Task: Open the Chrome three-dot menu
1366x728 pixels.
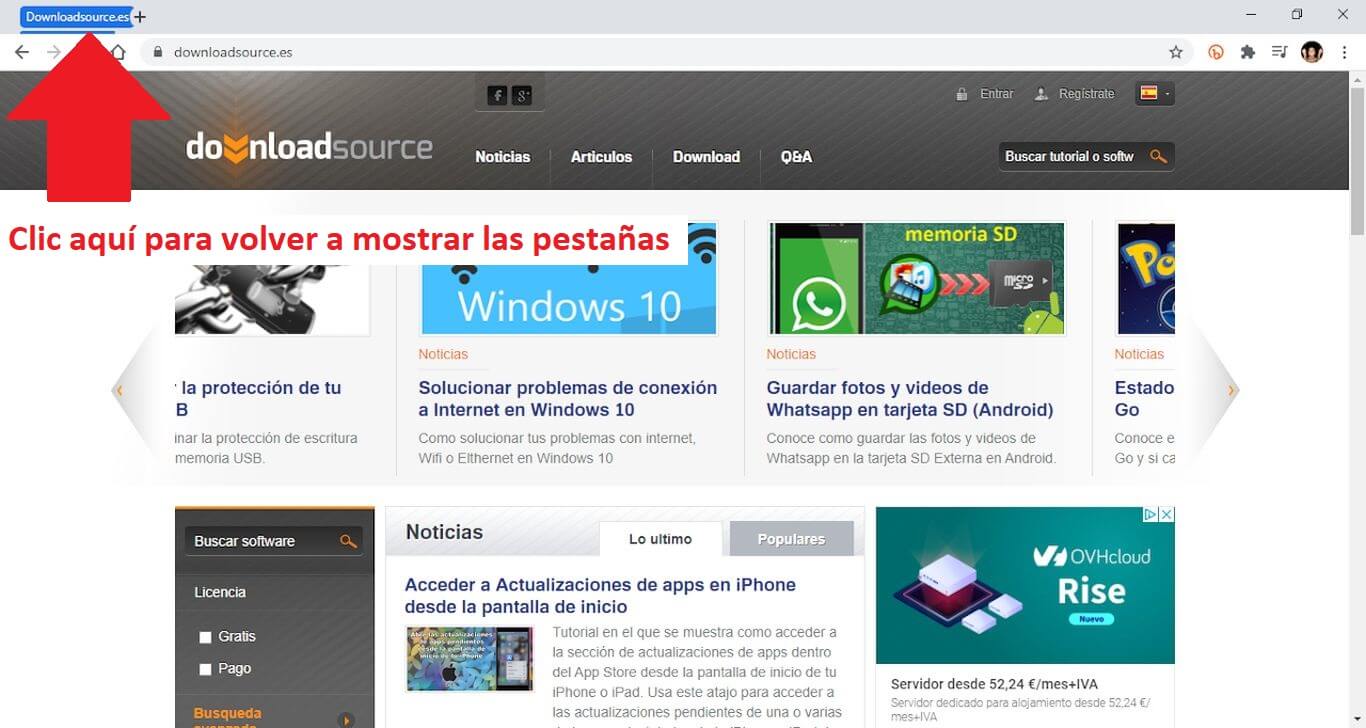Action: click(x=1343, y=52)
